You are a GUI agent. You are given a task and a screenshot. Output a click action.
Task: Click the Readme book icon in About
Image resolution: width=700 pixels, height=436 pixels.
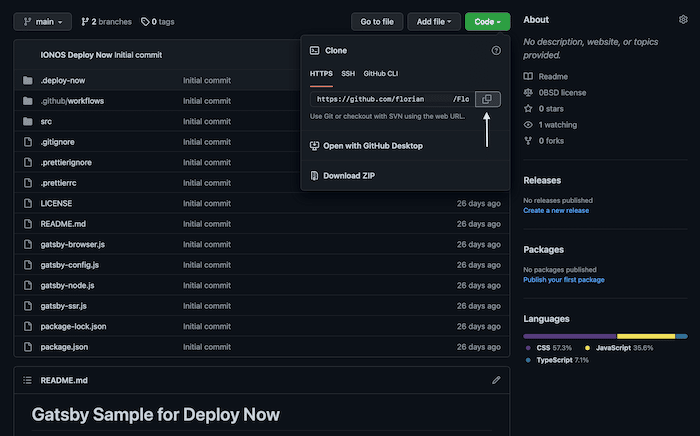point(528,76)
